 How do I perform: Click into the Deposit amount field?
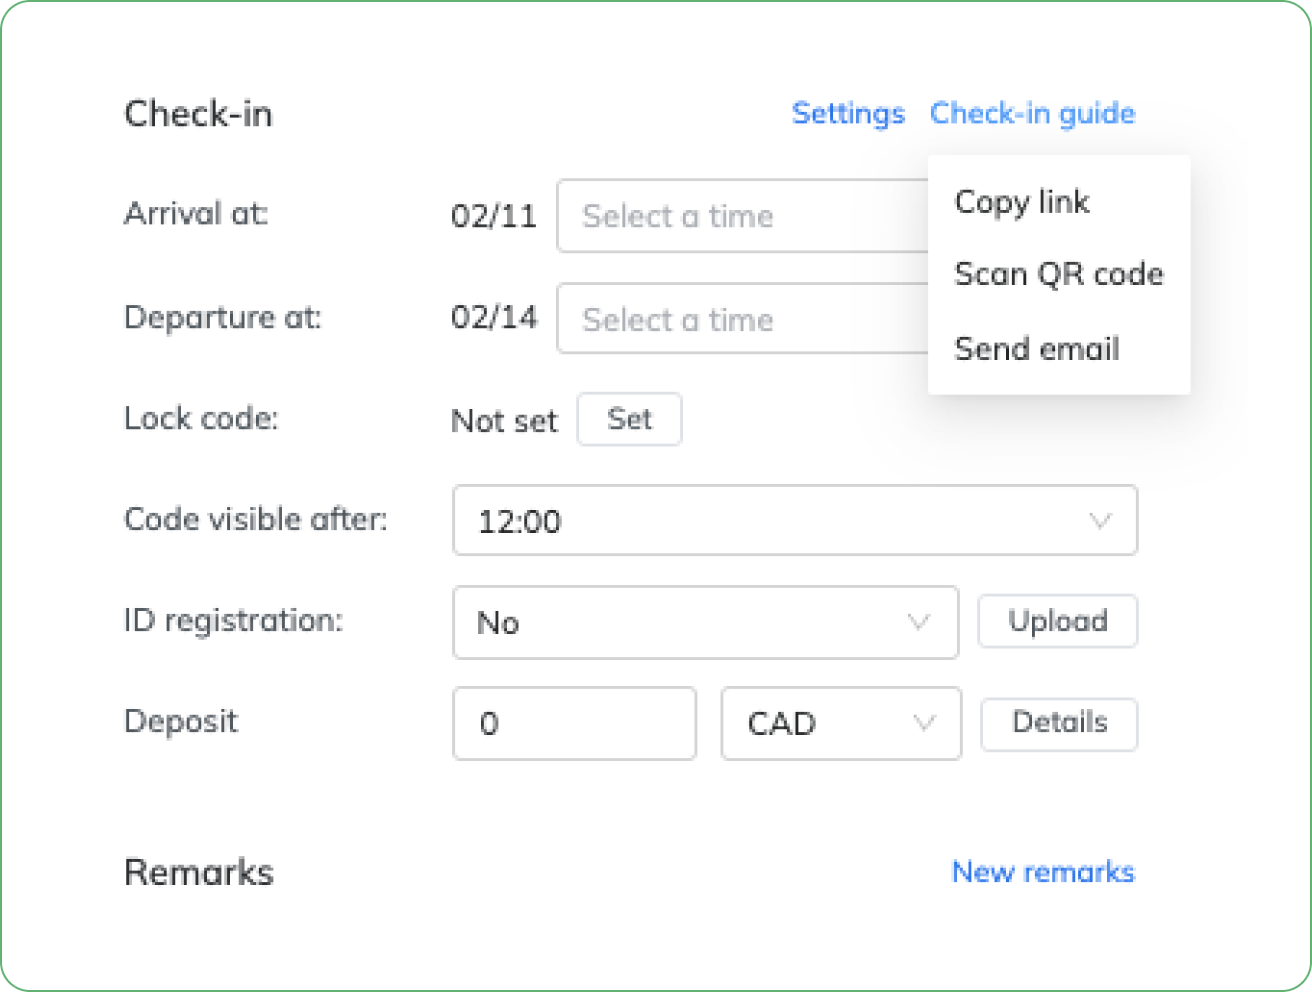pyautogui.click(x=574, y=723)
